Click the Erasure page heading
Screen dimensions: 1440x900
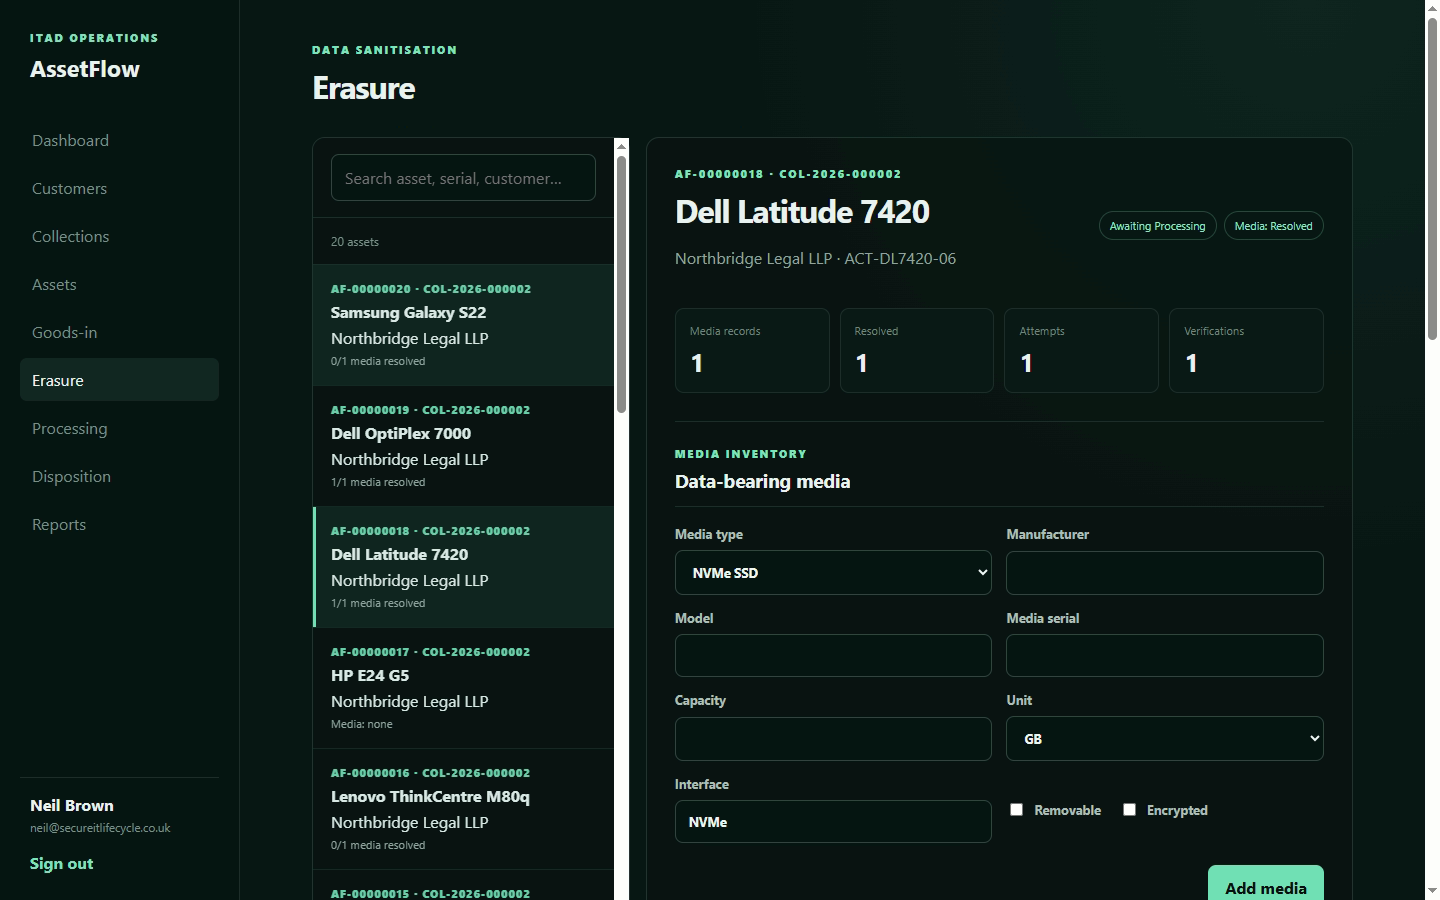click(364, 88)
